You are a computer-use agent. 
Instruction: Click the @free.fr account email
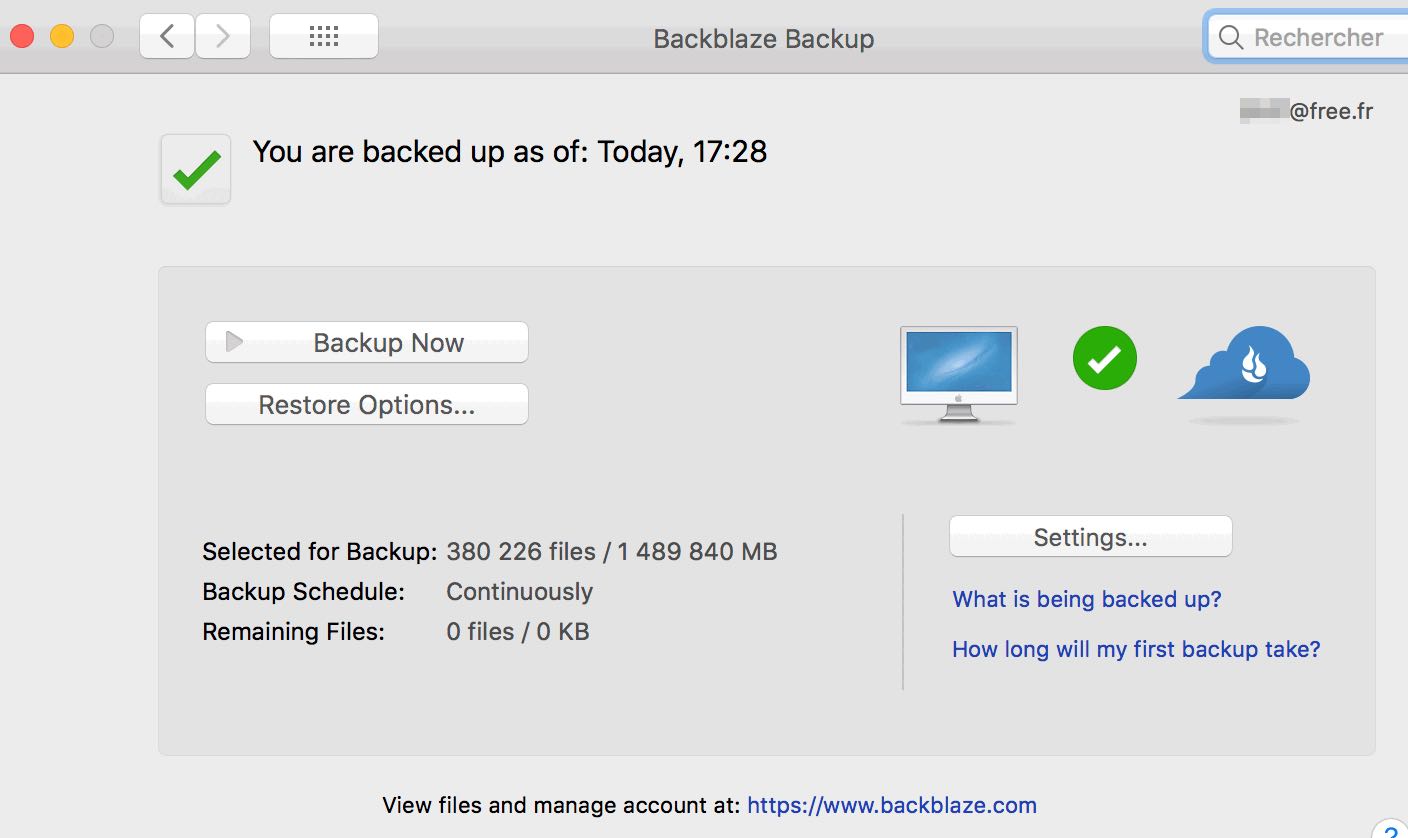1306,111
